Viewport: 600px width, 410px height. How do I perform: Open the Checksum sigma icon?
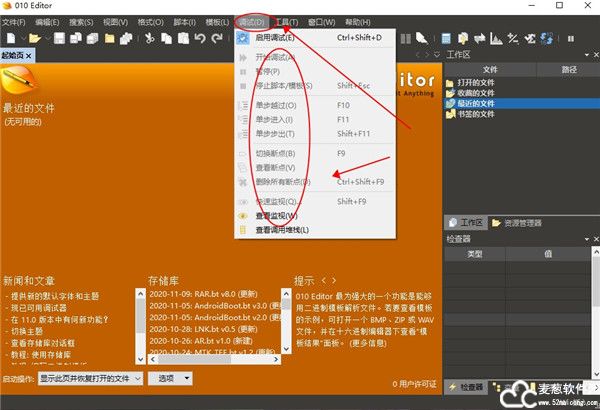(x=530, y=39)
